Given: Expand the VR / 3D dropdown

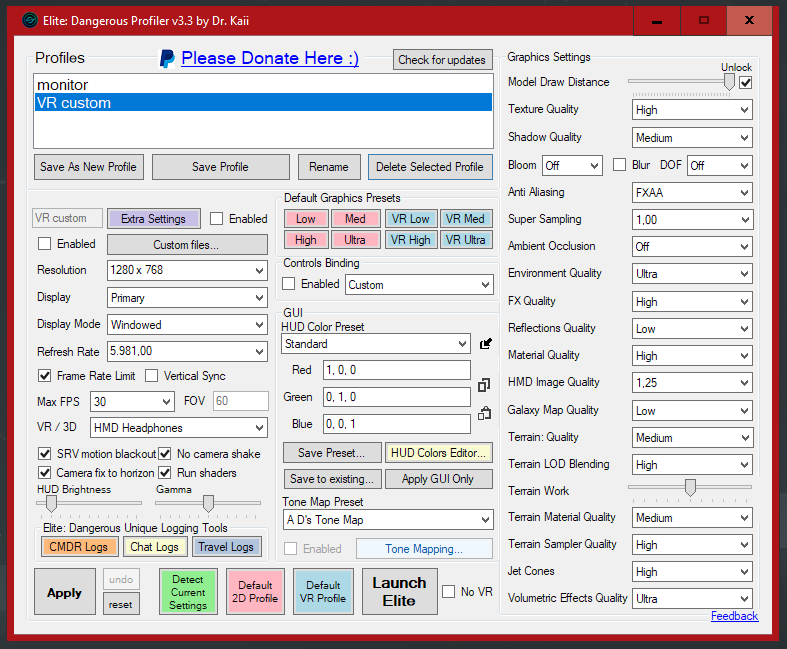Looking at the screenshot, I should tap(179, 428).
